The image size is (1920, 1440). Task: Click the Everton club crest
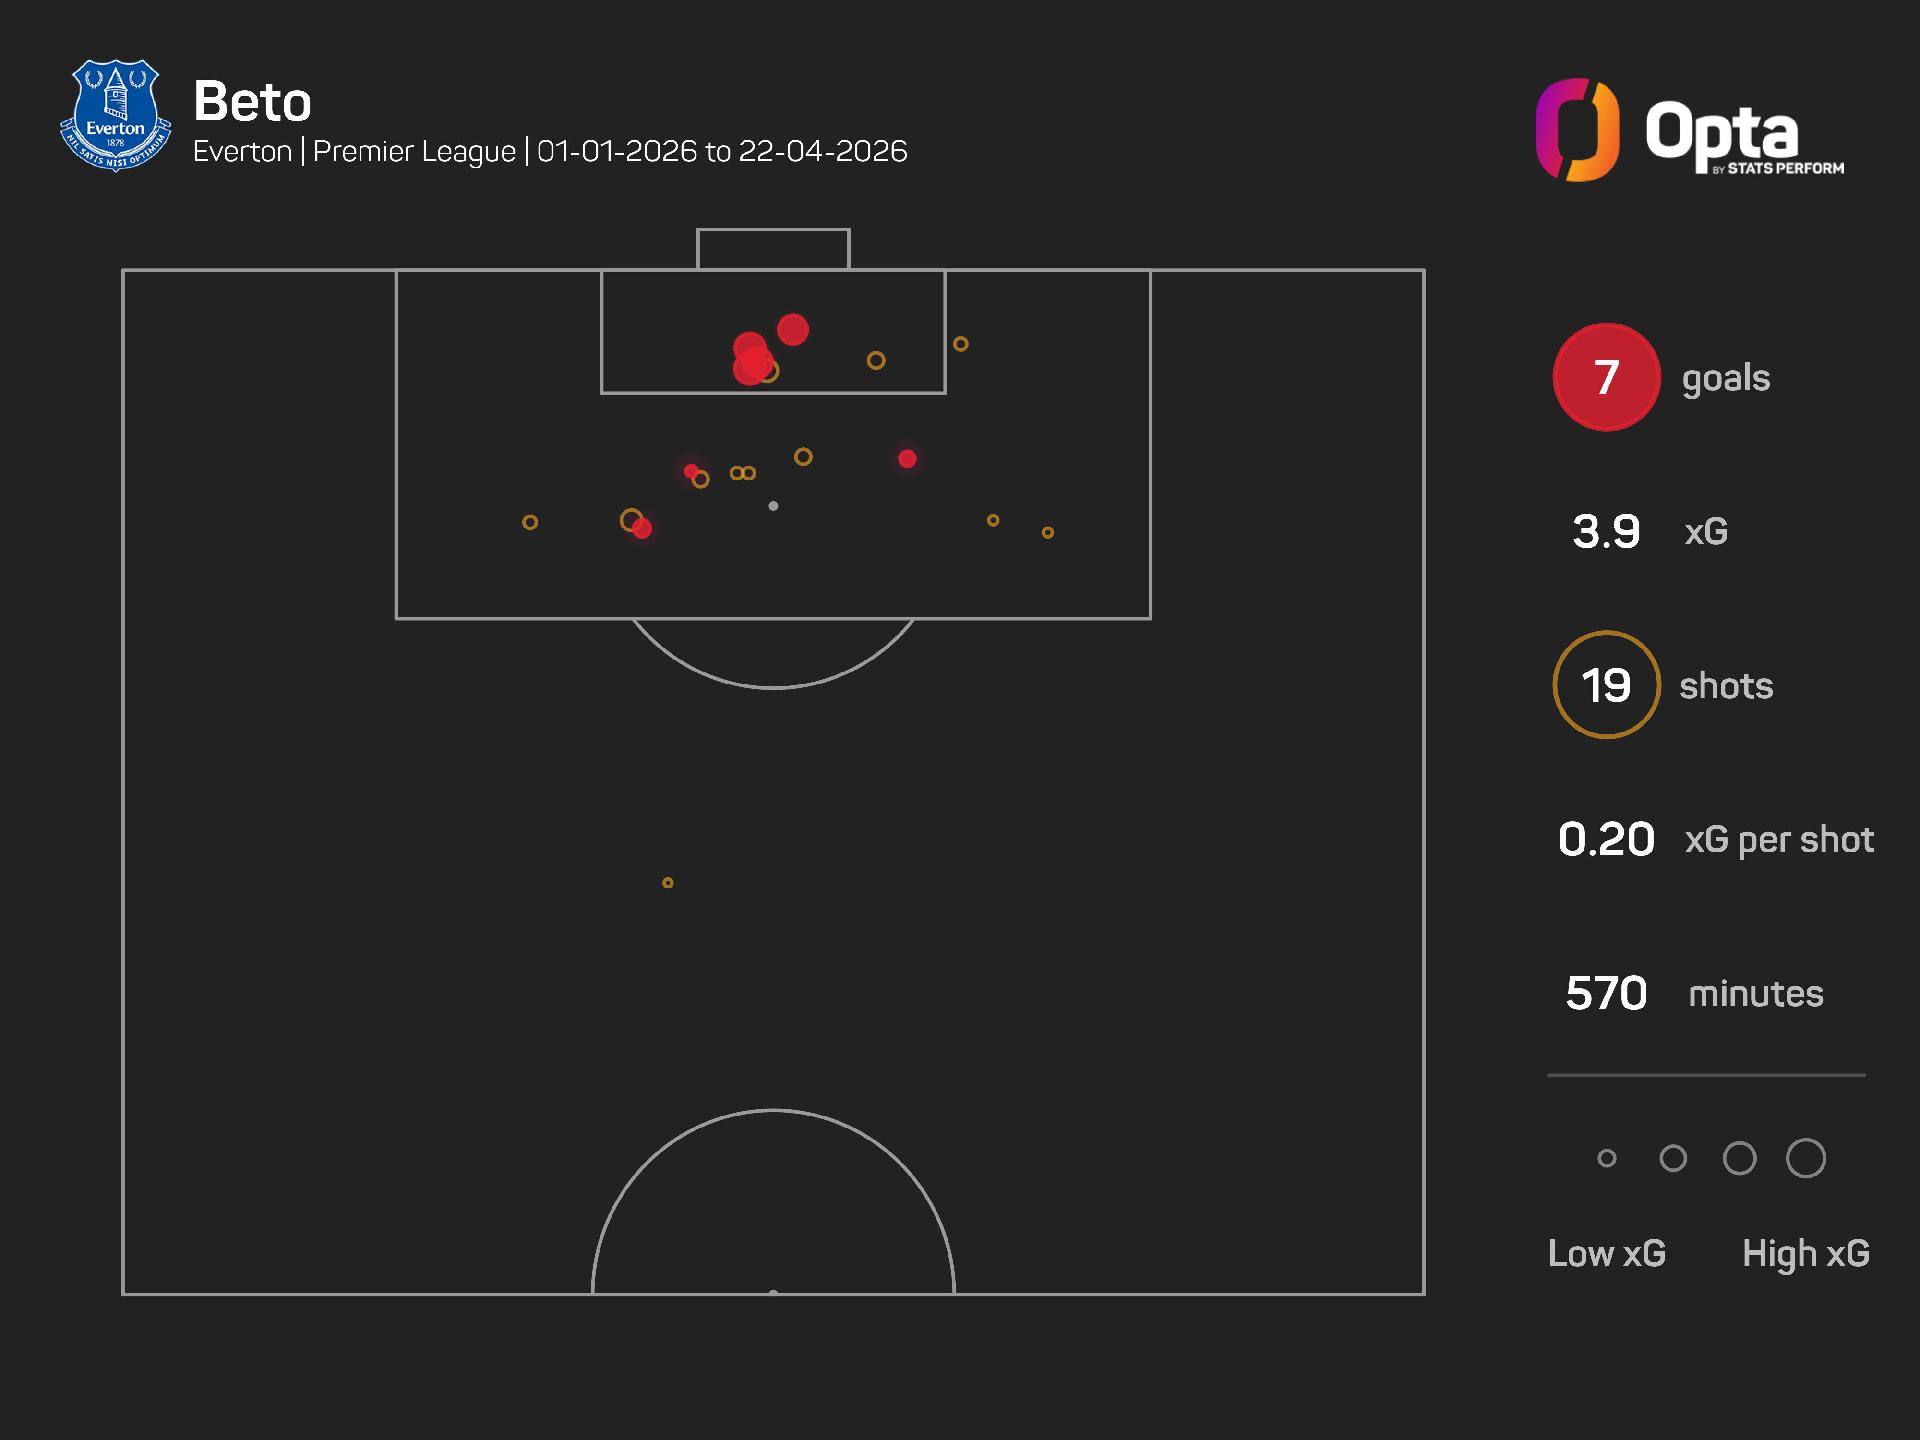point(116,116)
